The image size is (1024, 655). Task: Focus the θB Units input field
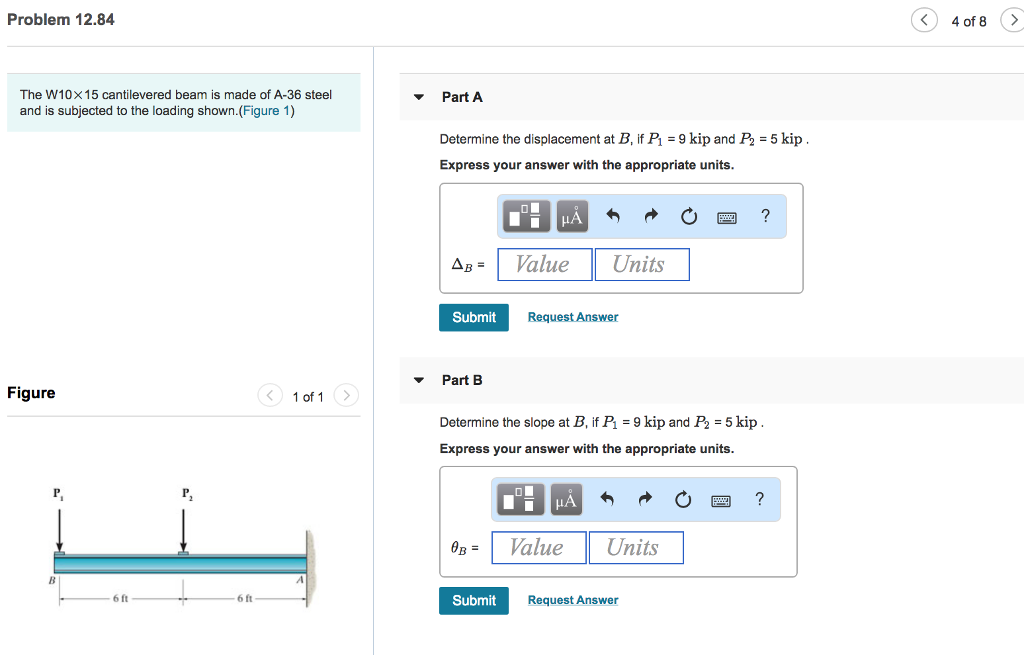636,547
